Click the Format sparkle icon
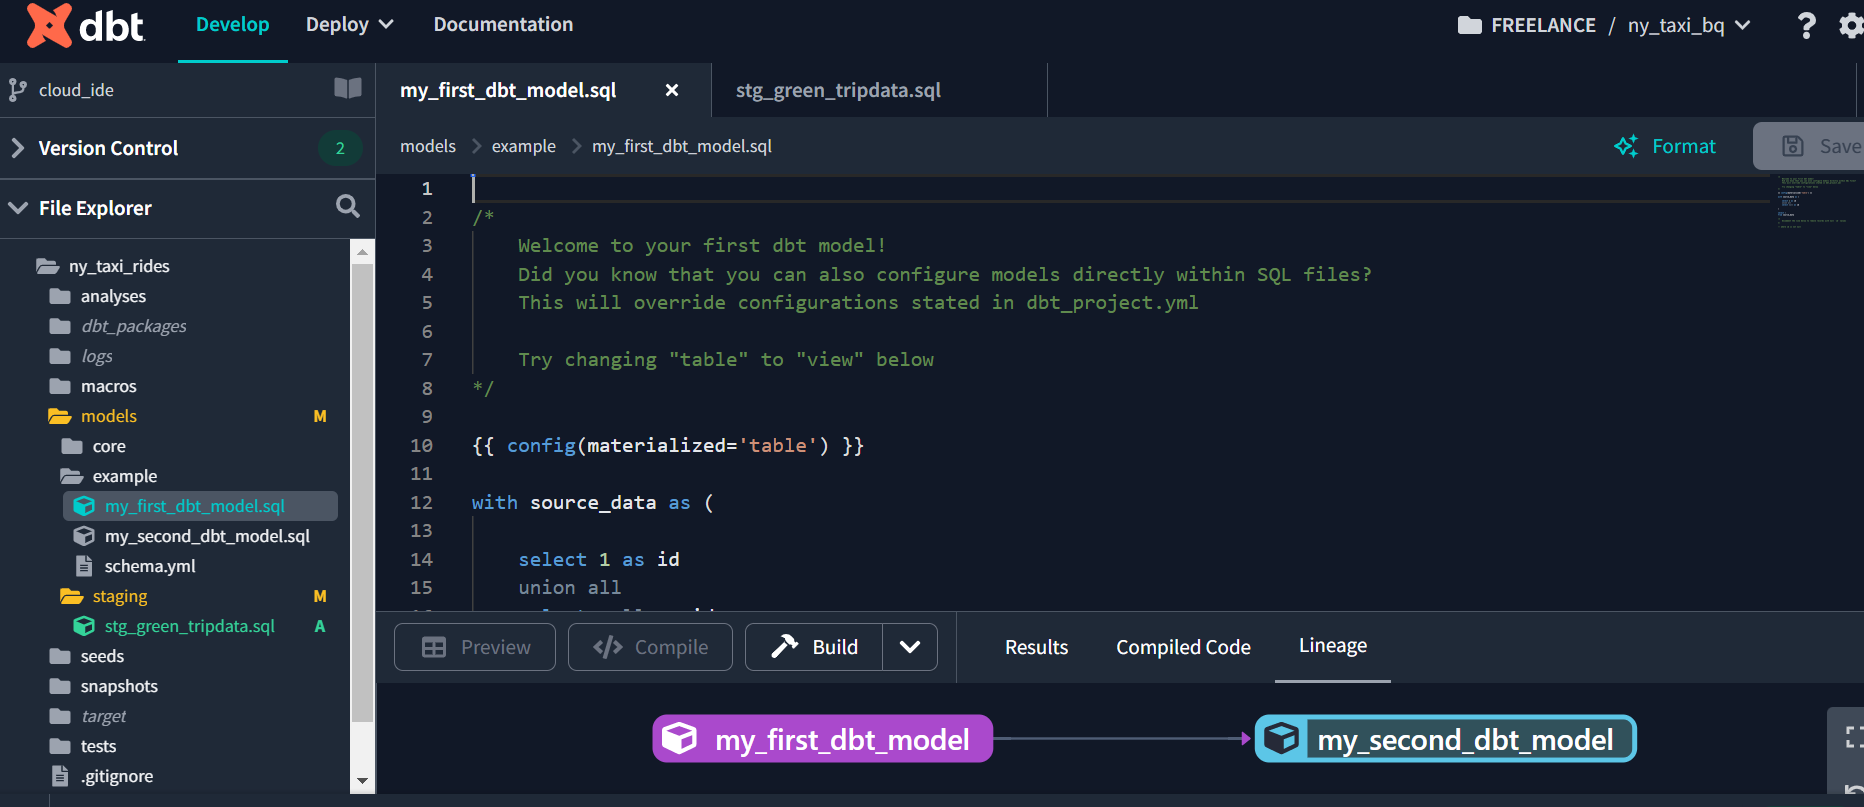The image size is (1864, 807). click(x=1626, y=146)
